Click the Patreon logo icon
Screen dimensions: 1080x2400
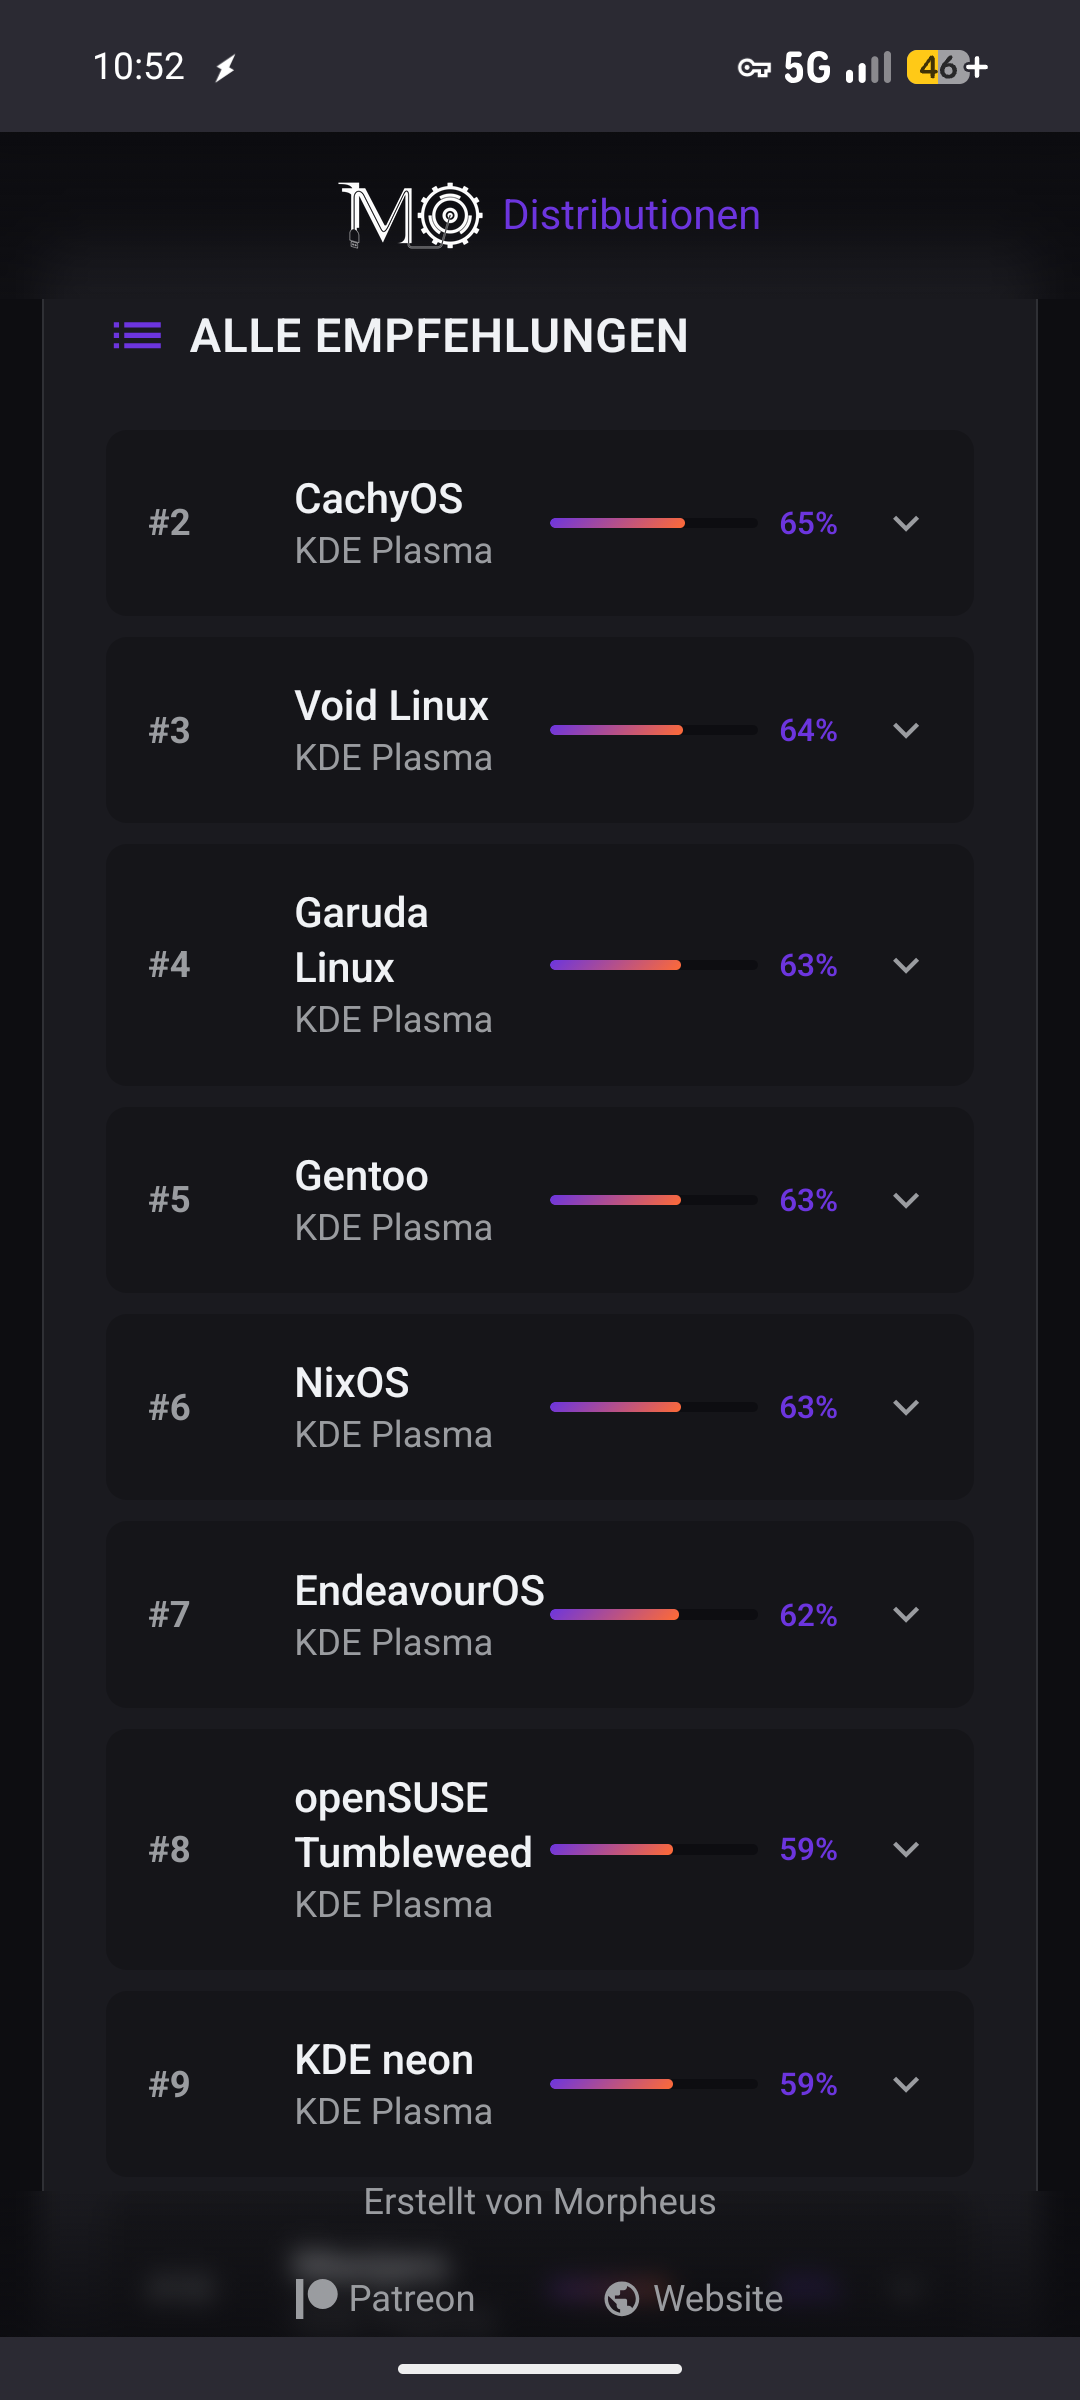pos(316,2298)
